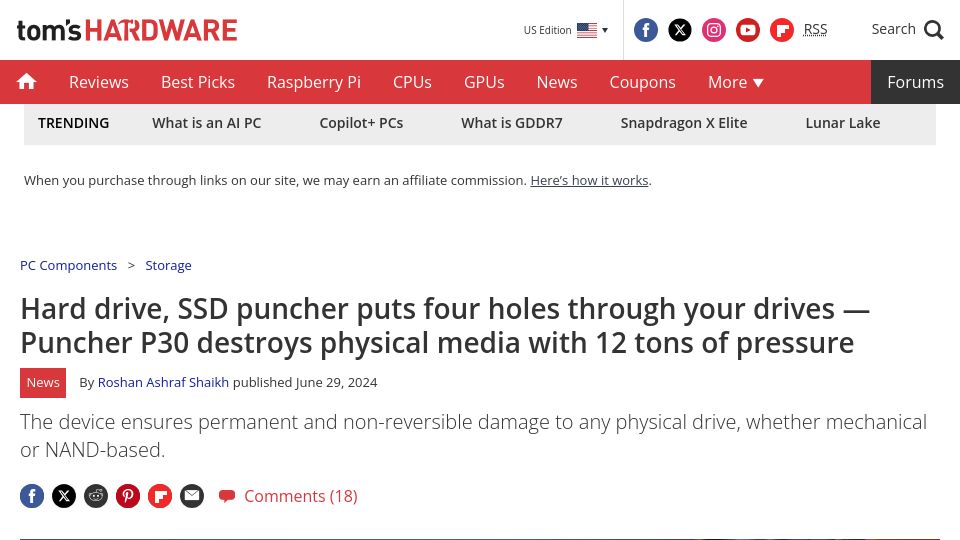
Task: Open the PC Components breadcrumb
Action: coord(69,265)
